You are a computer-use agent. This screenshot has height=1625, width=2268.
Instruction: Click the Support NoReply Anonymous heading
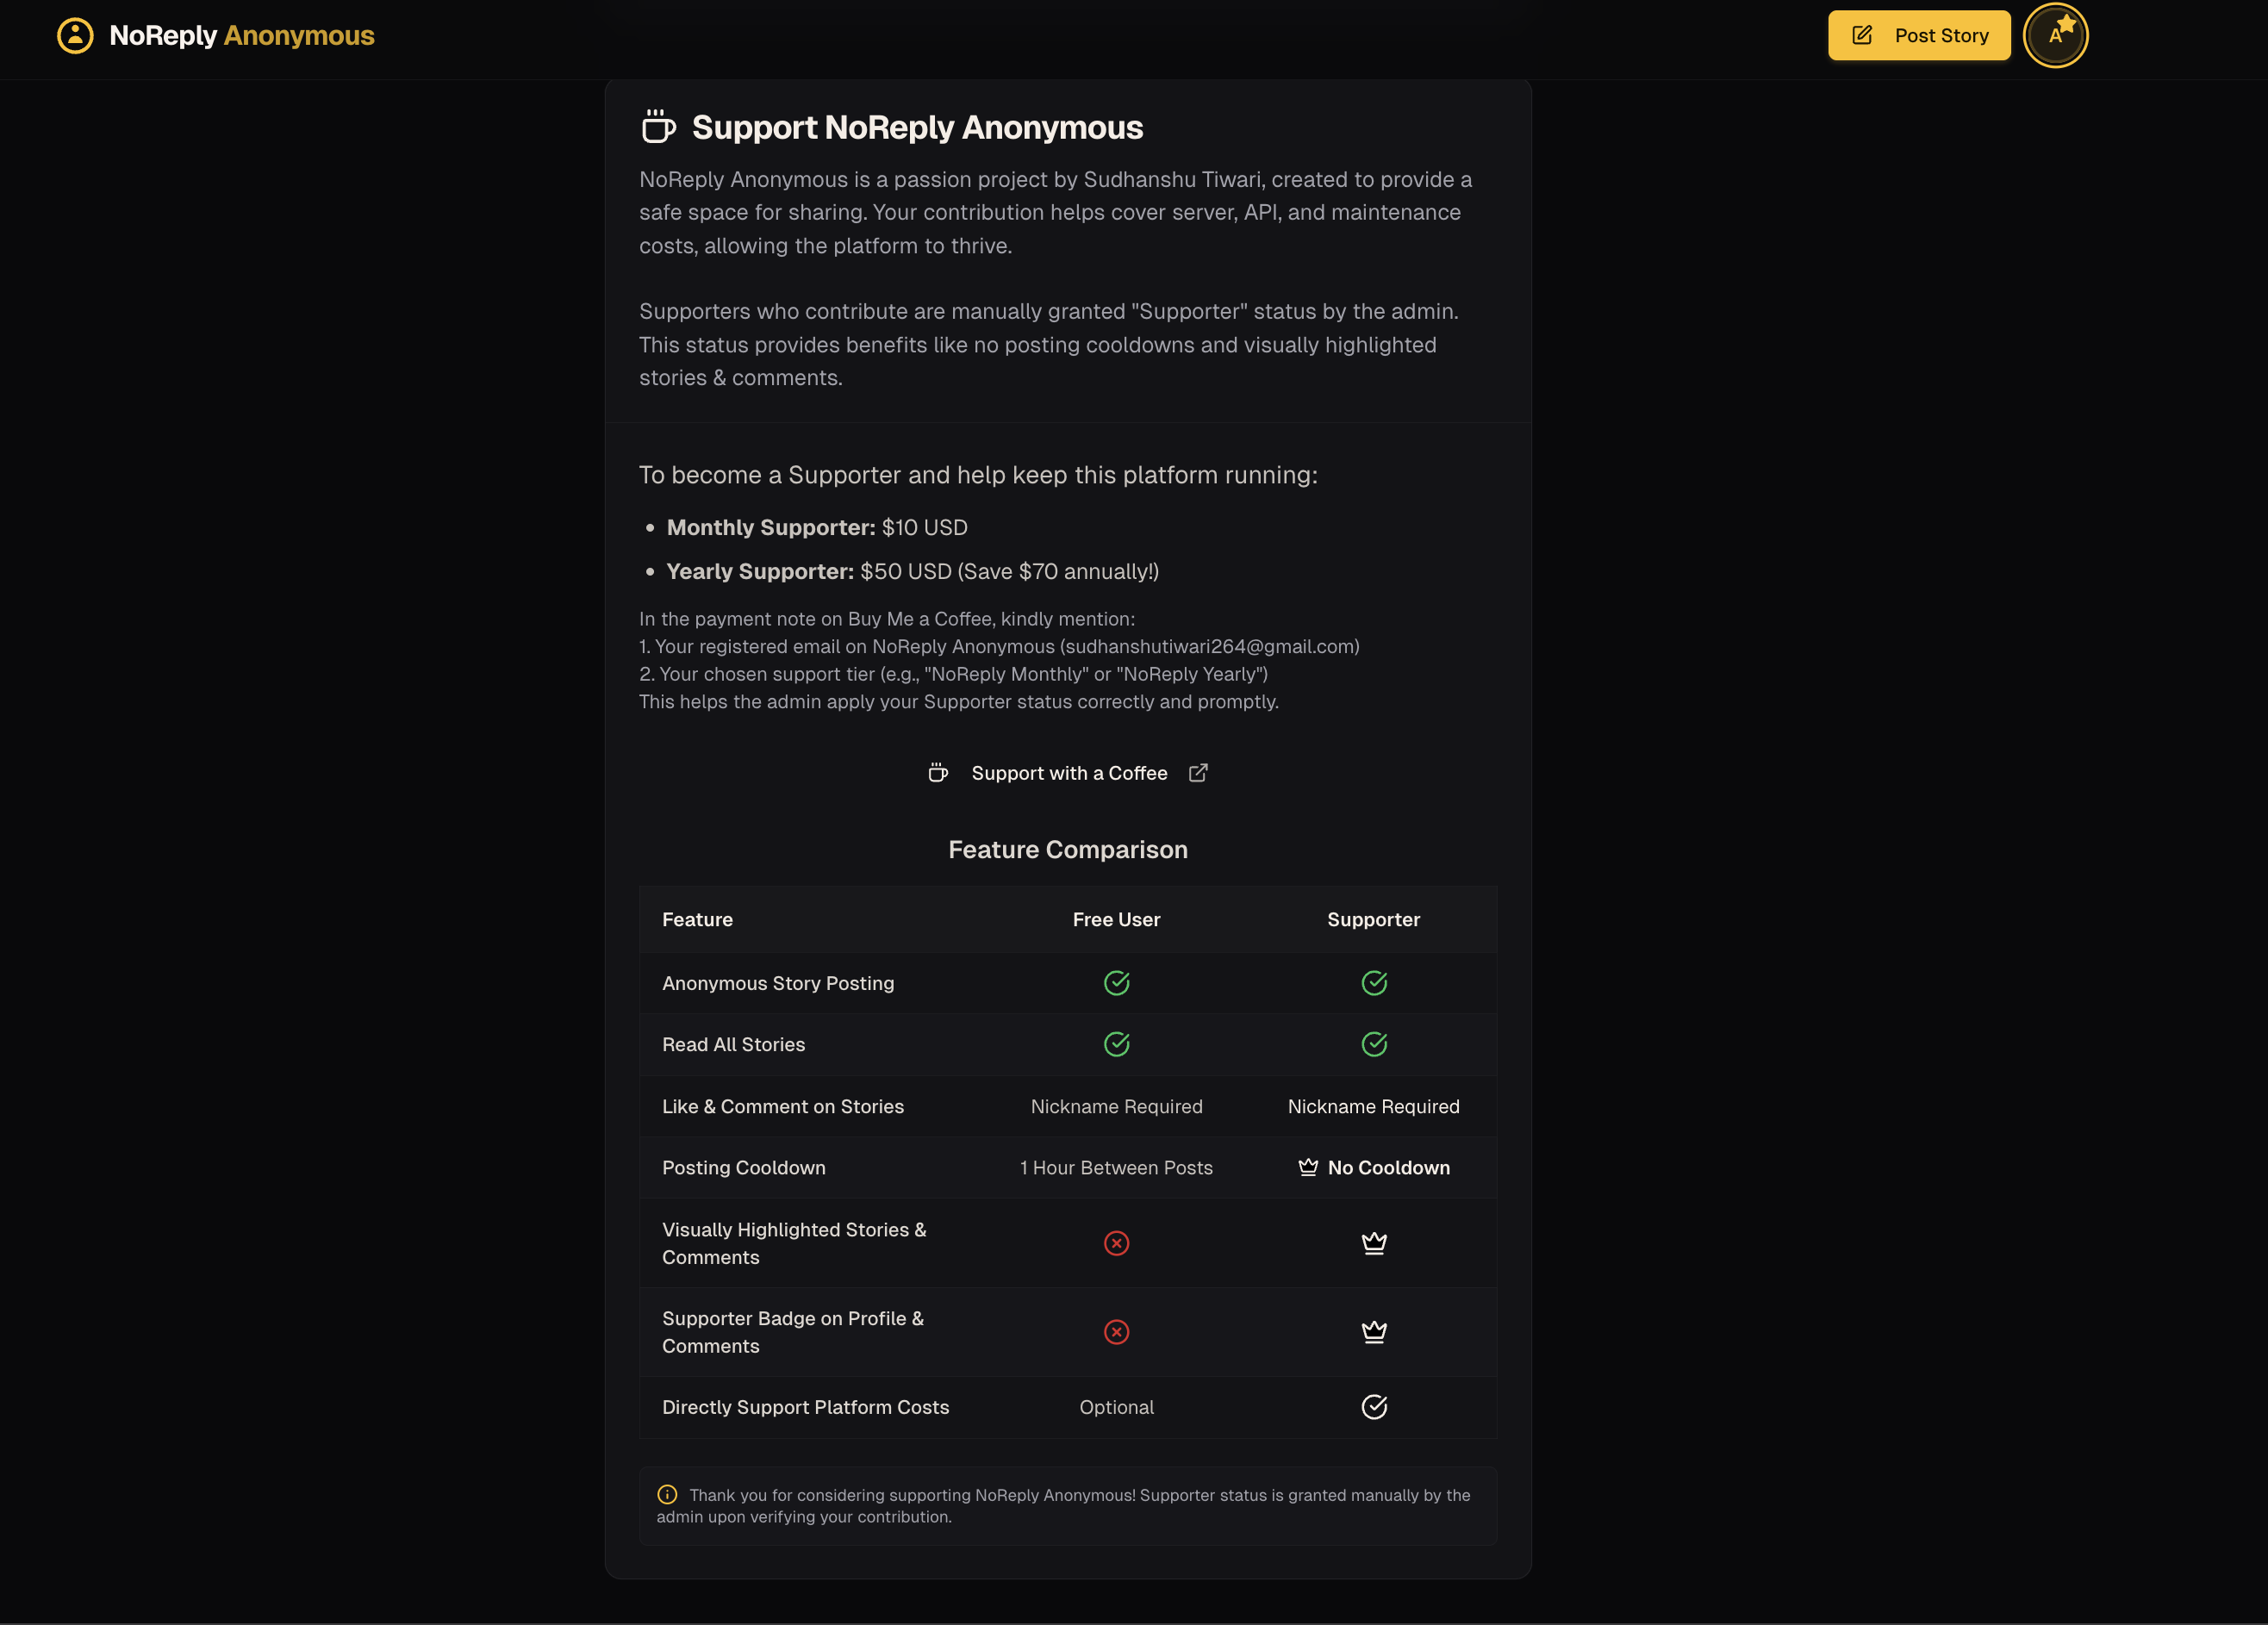coord(917,127)
